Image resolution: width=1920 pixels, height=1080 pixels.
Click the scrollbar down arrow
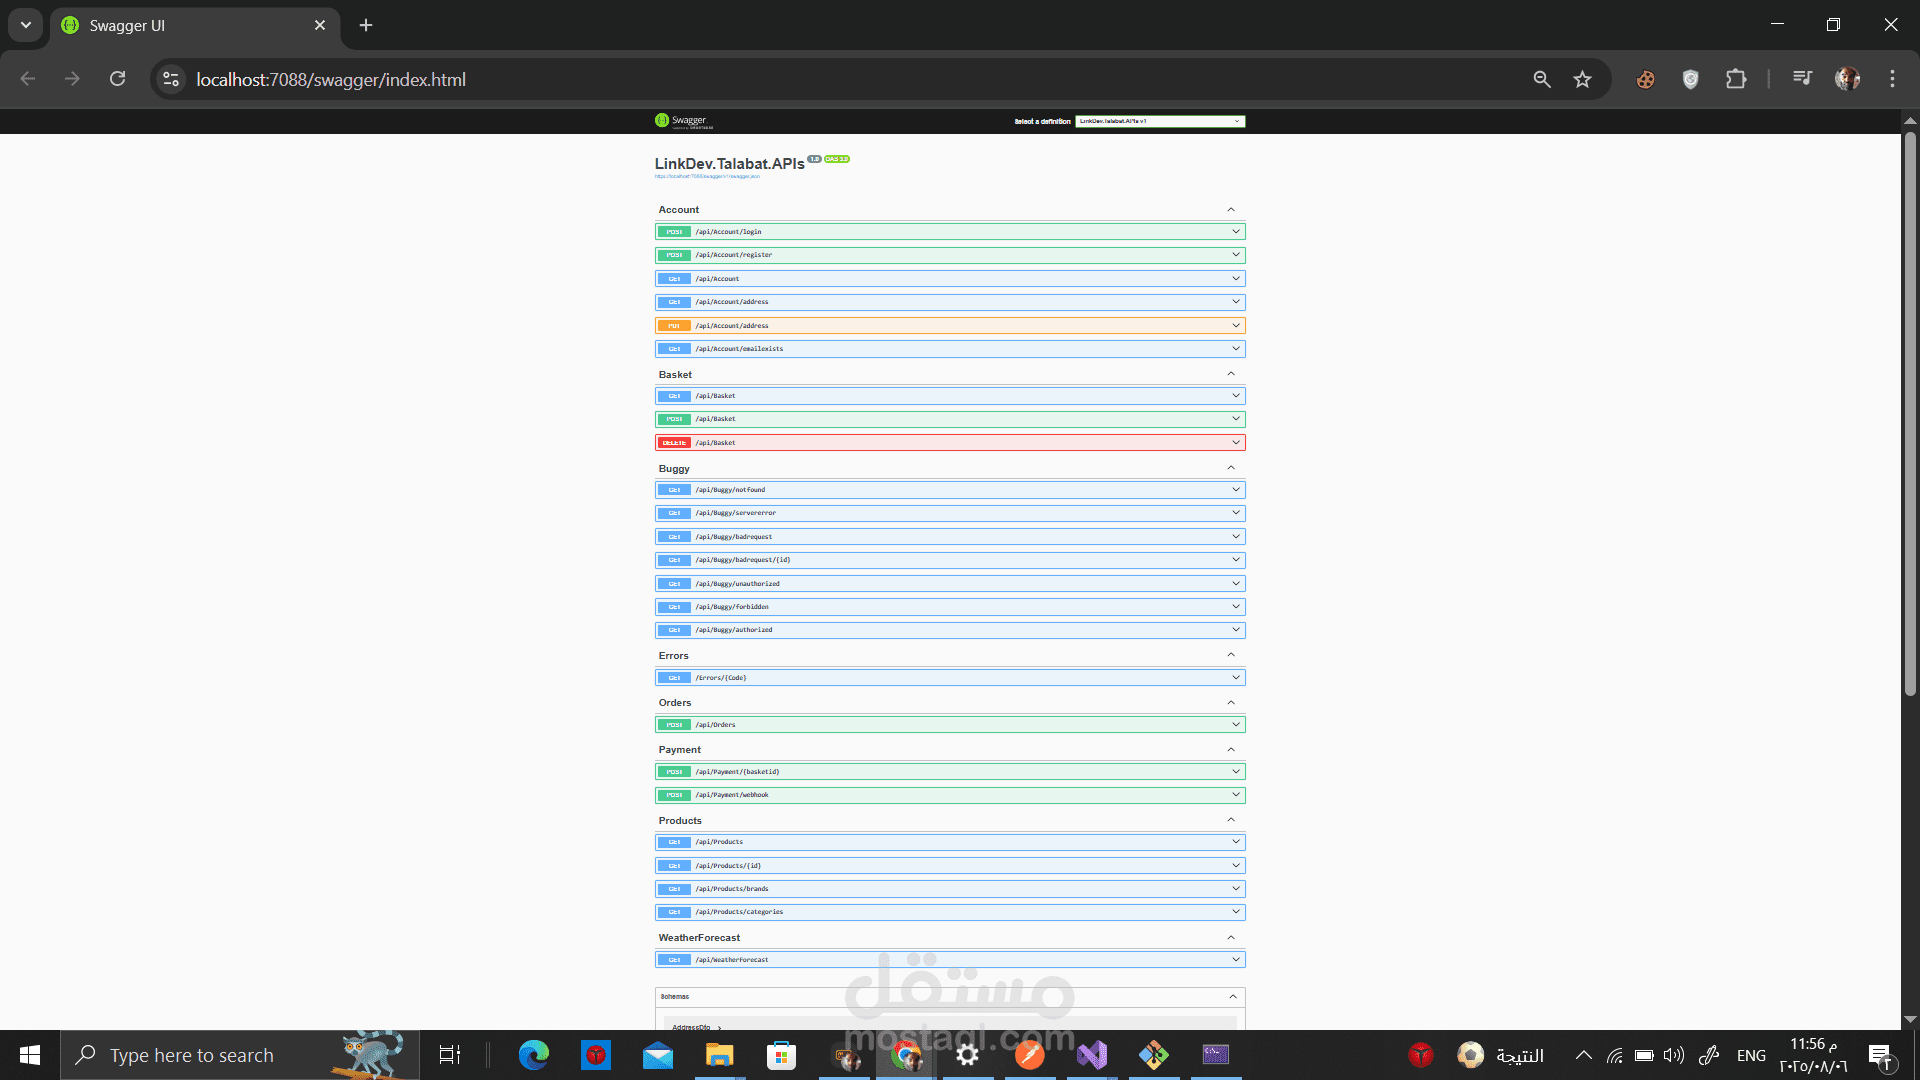1910,1019
